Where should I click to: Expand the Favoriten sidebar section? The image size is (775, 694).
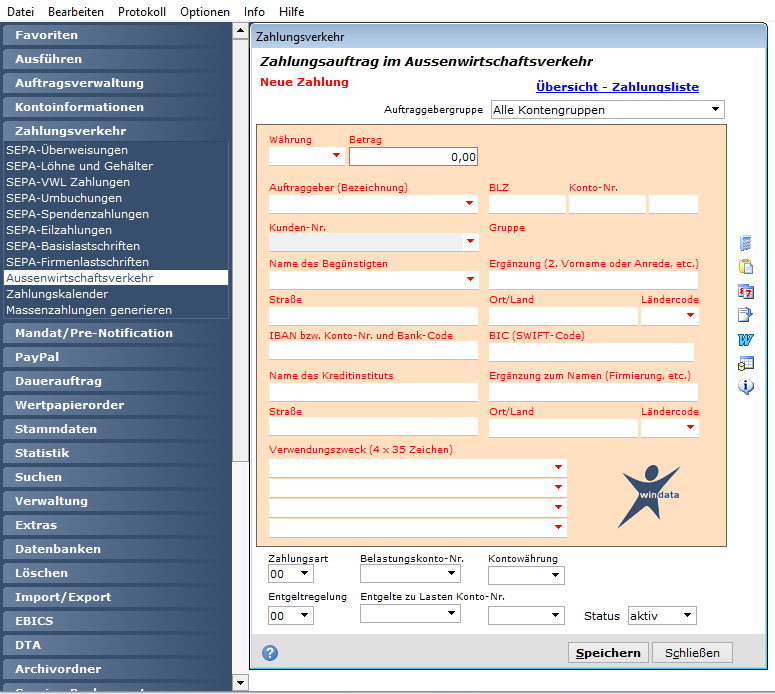coord(117,35)
